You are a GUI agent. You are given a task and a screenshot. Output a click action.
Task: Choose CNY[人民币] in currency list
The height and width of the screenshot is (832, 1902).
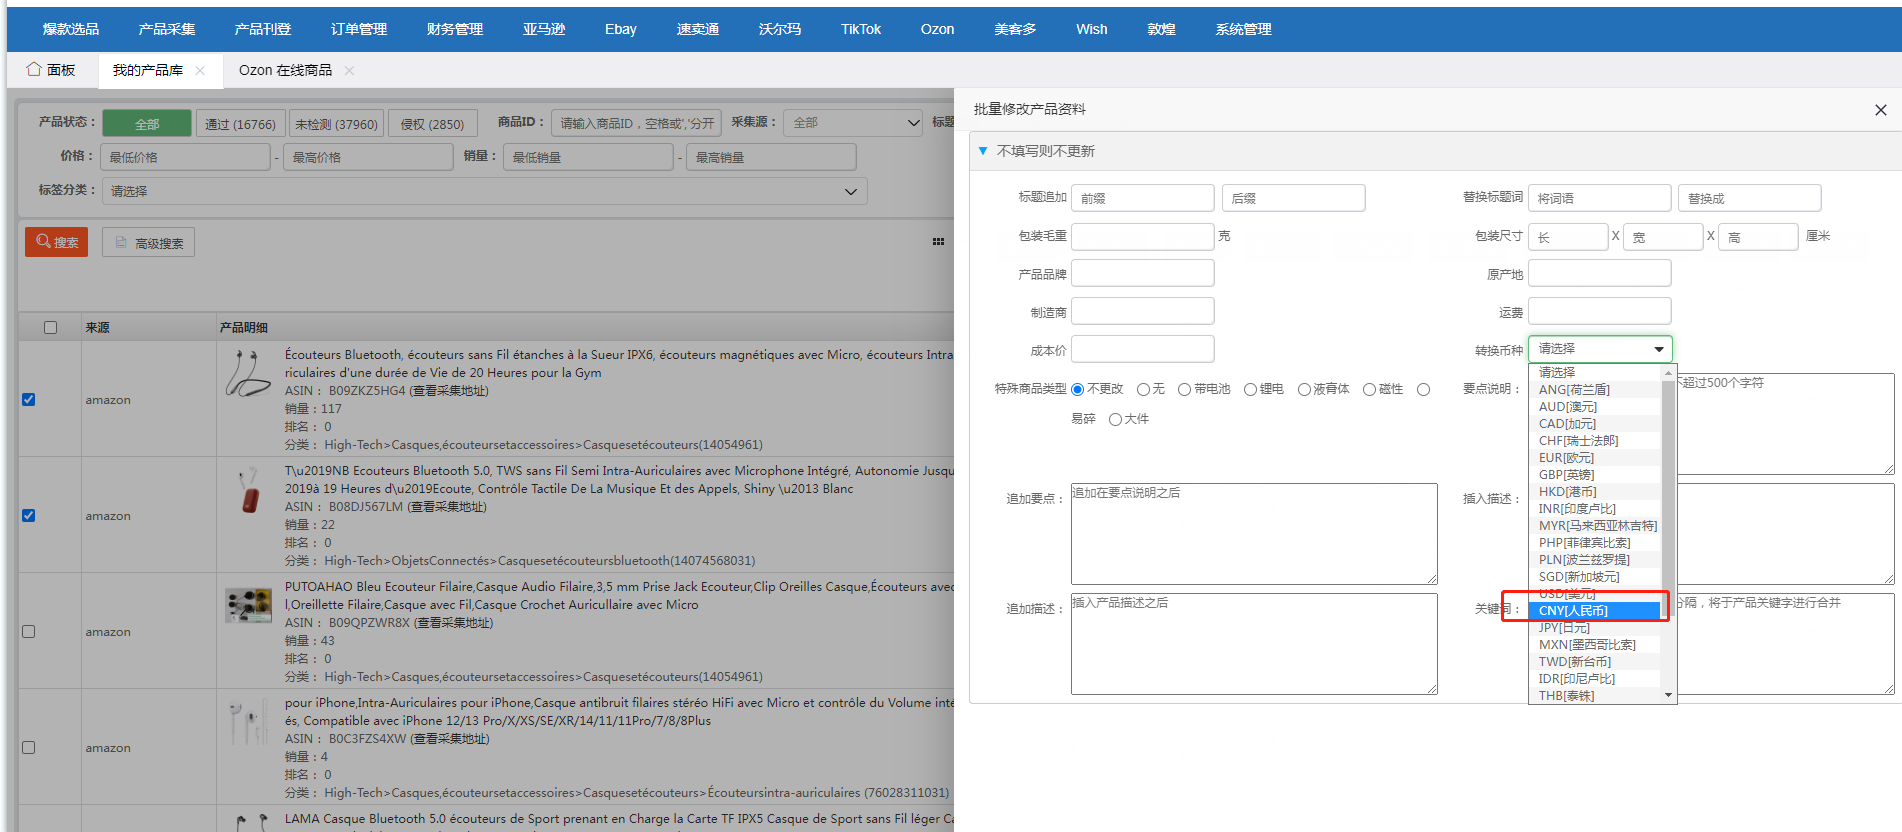point(1594,611)
